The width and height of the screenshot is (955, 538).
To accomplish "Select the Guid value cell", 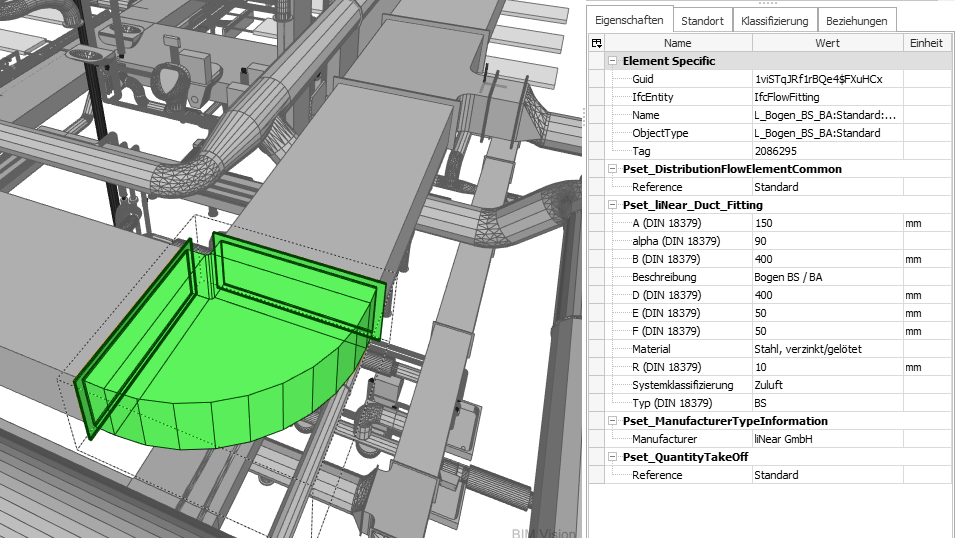I will 826,79.
